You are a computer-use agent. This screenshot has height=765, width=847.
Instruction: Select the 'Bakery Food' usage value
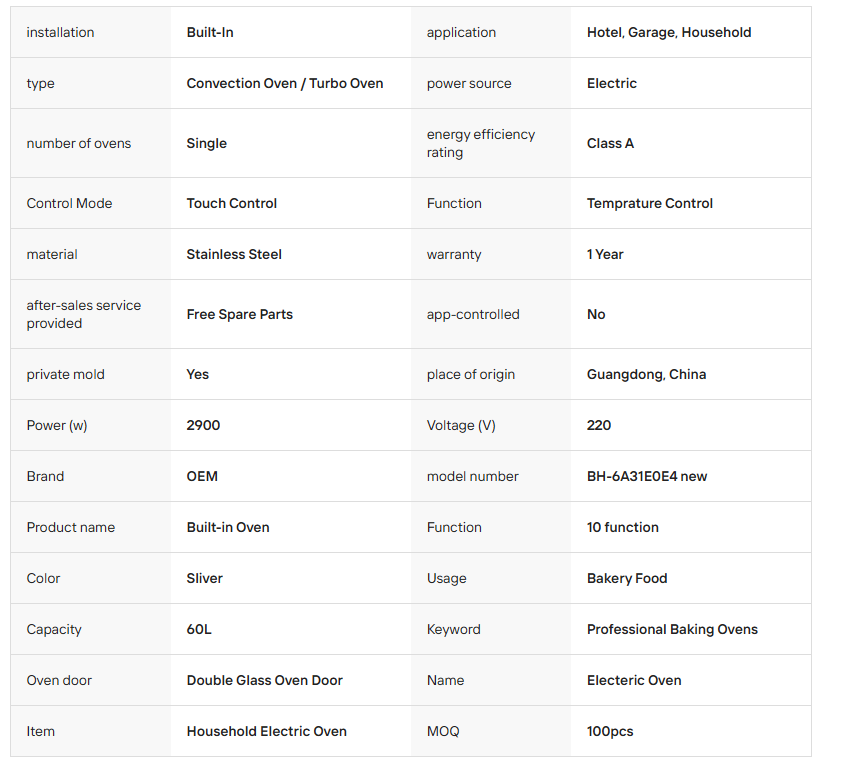(627, 578)
